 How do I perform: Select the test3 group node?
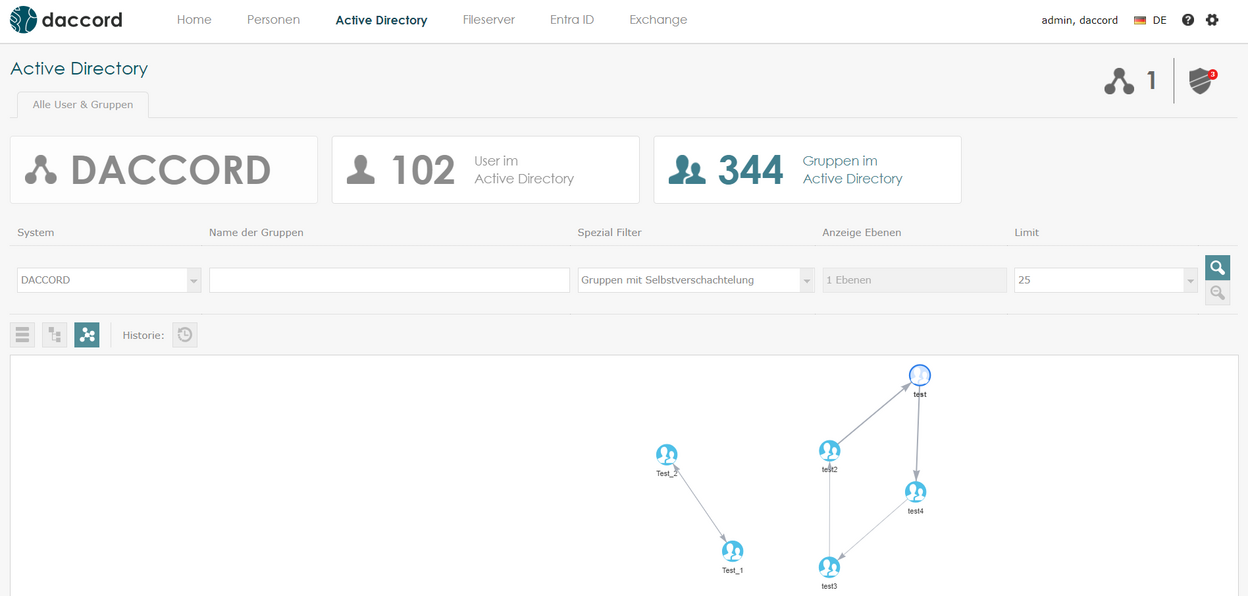tap(829, 567)
